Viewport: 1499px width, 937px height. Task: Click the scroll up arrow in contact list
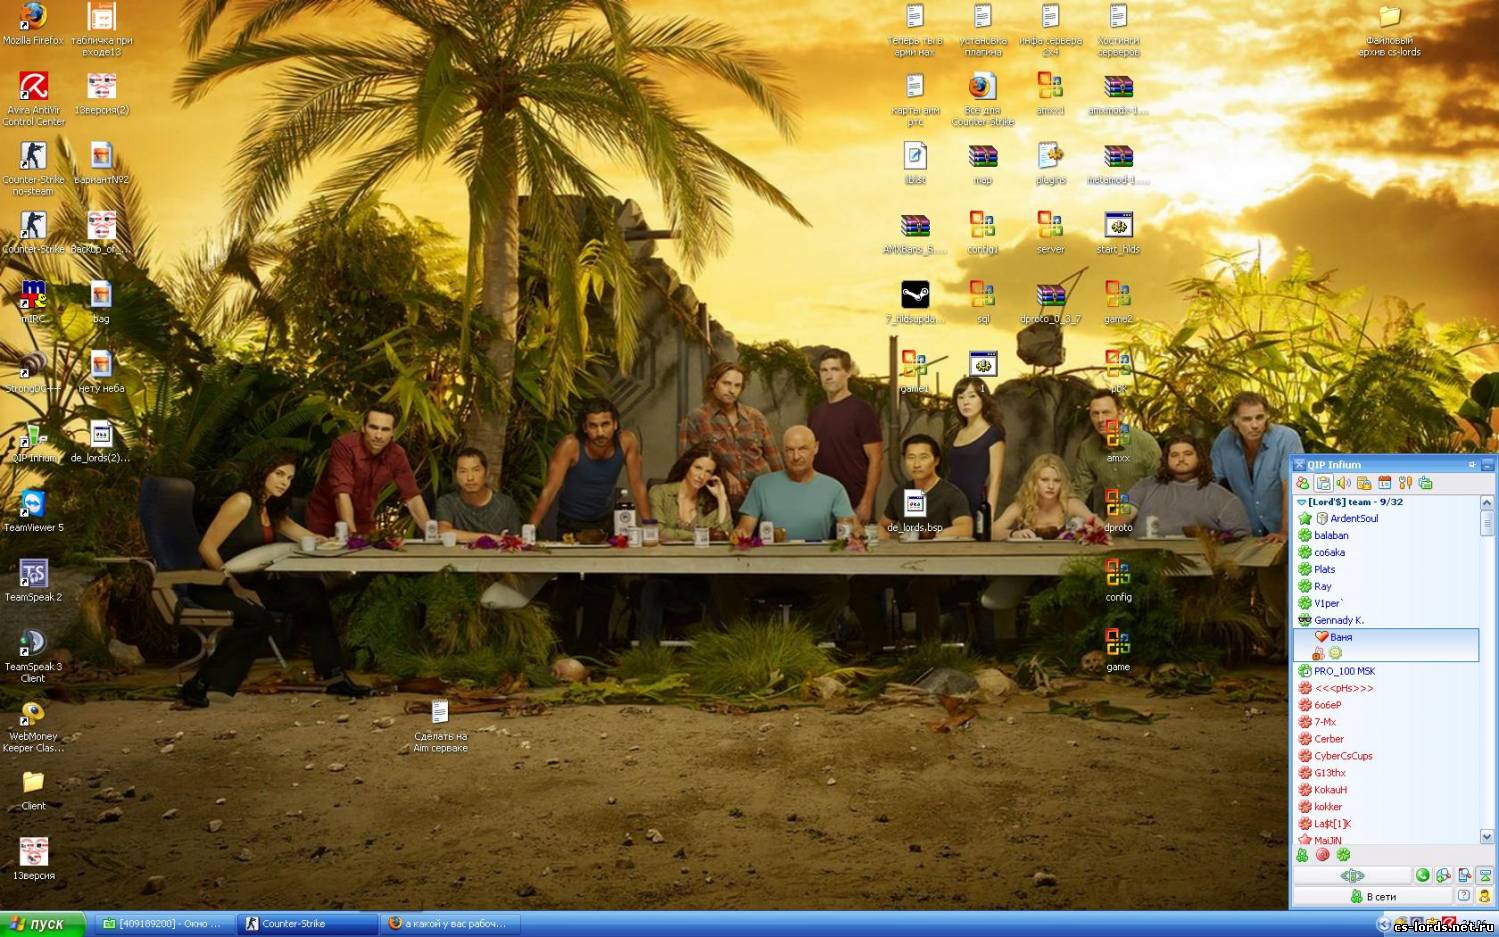pos(1487,503)
